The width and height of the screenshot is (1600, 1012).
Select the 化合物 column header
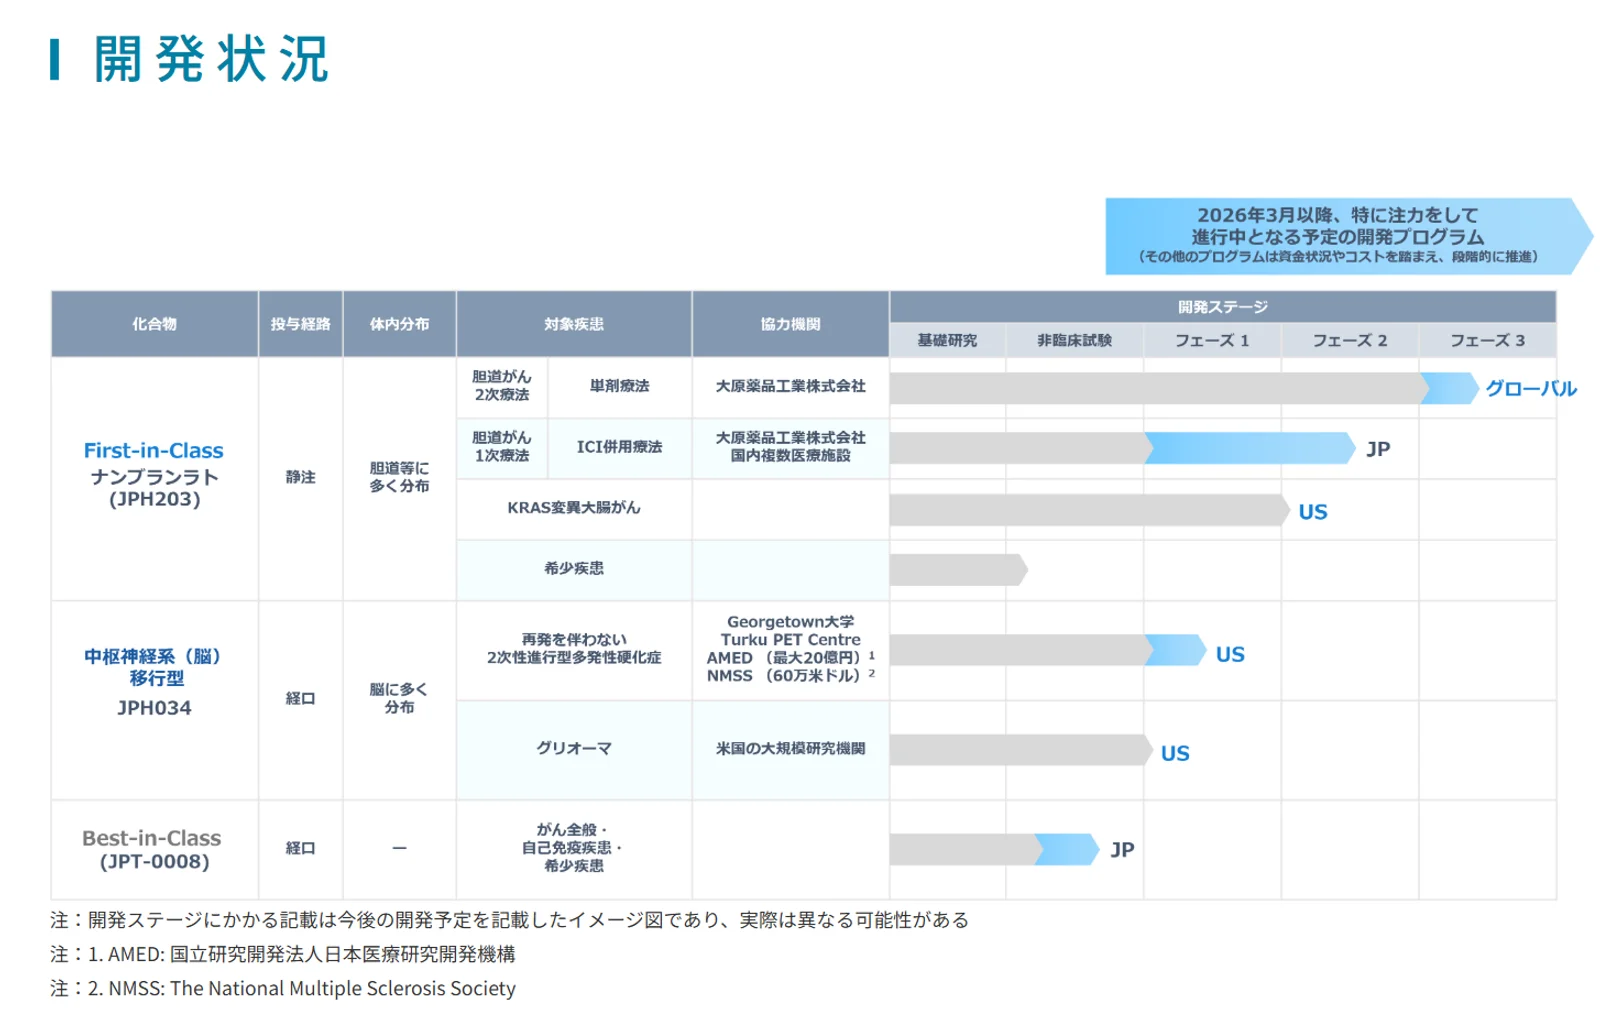[154, 324]
